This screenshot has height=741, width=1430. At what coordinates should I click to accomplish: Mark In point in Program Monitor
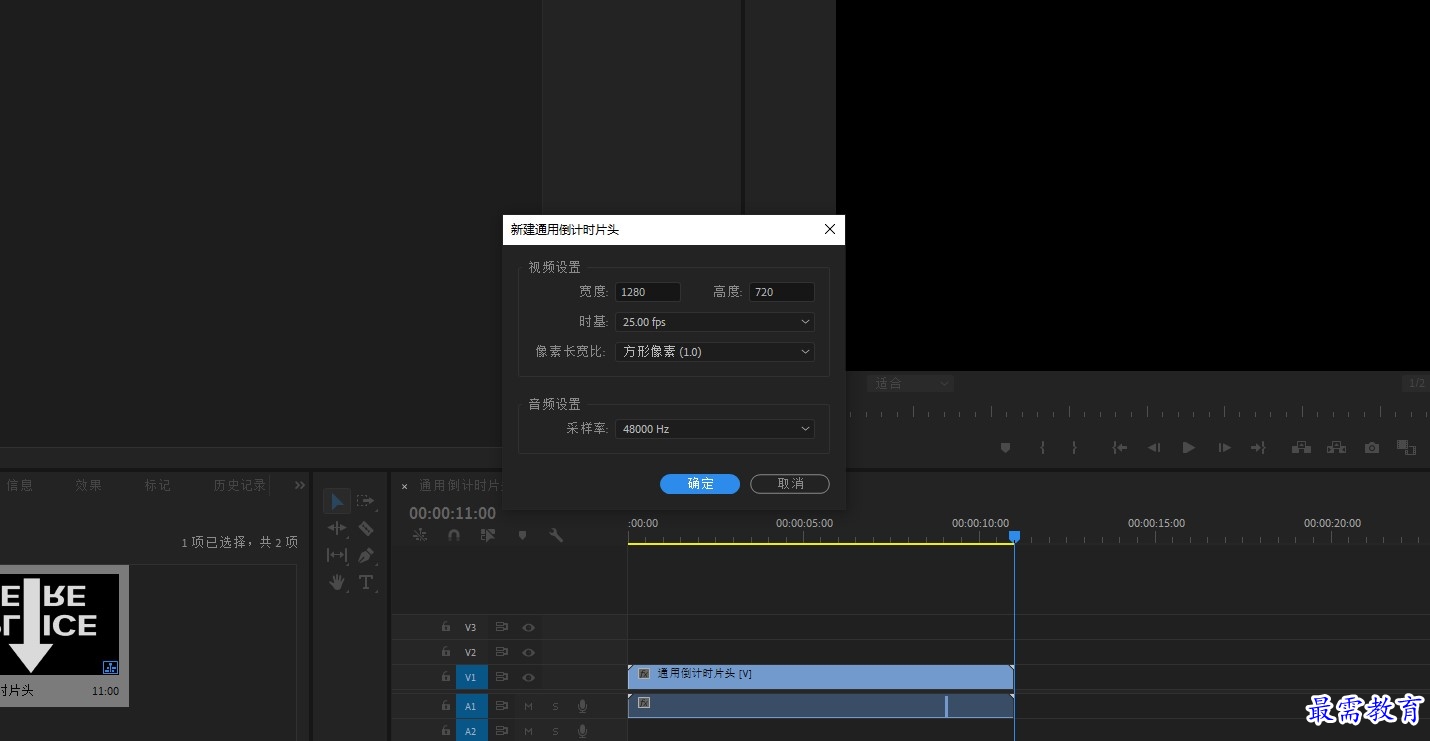[1042, 448]
